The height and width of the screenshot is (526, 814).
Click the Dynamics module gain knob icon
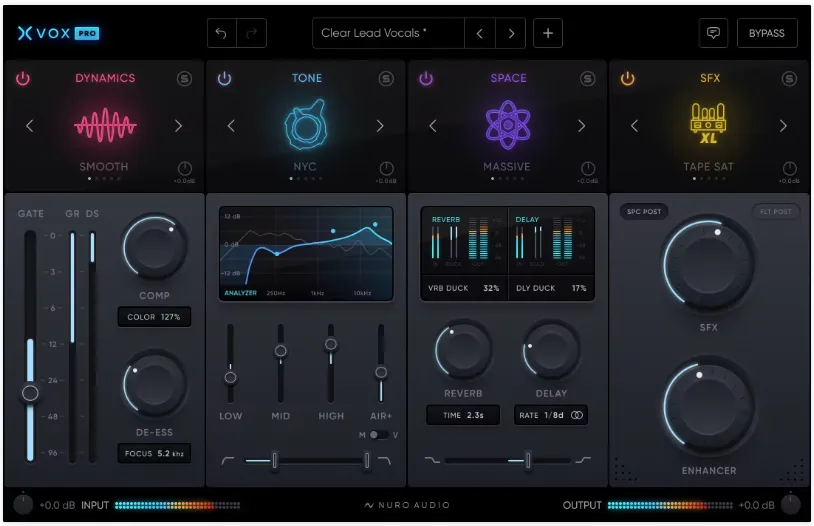click(x=185, y=168)
